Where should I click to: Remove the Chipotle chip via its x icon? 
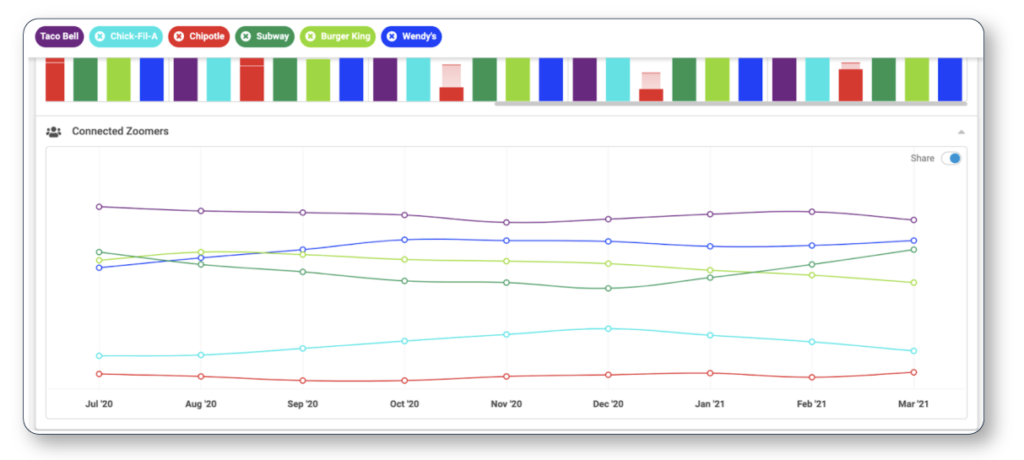point(179,37)
